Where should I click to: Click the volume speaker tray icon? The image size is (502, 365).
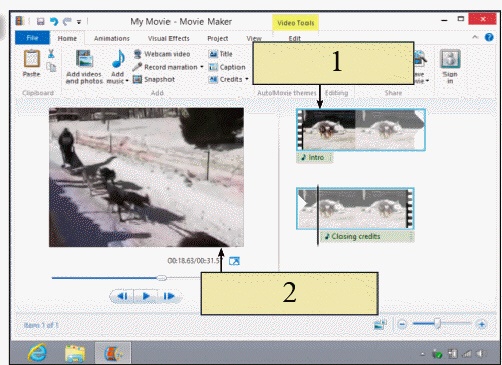[x=480, y=354]
